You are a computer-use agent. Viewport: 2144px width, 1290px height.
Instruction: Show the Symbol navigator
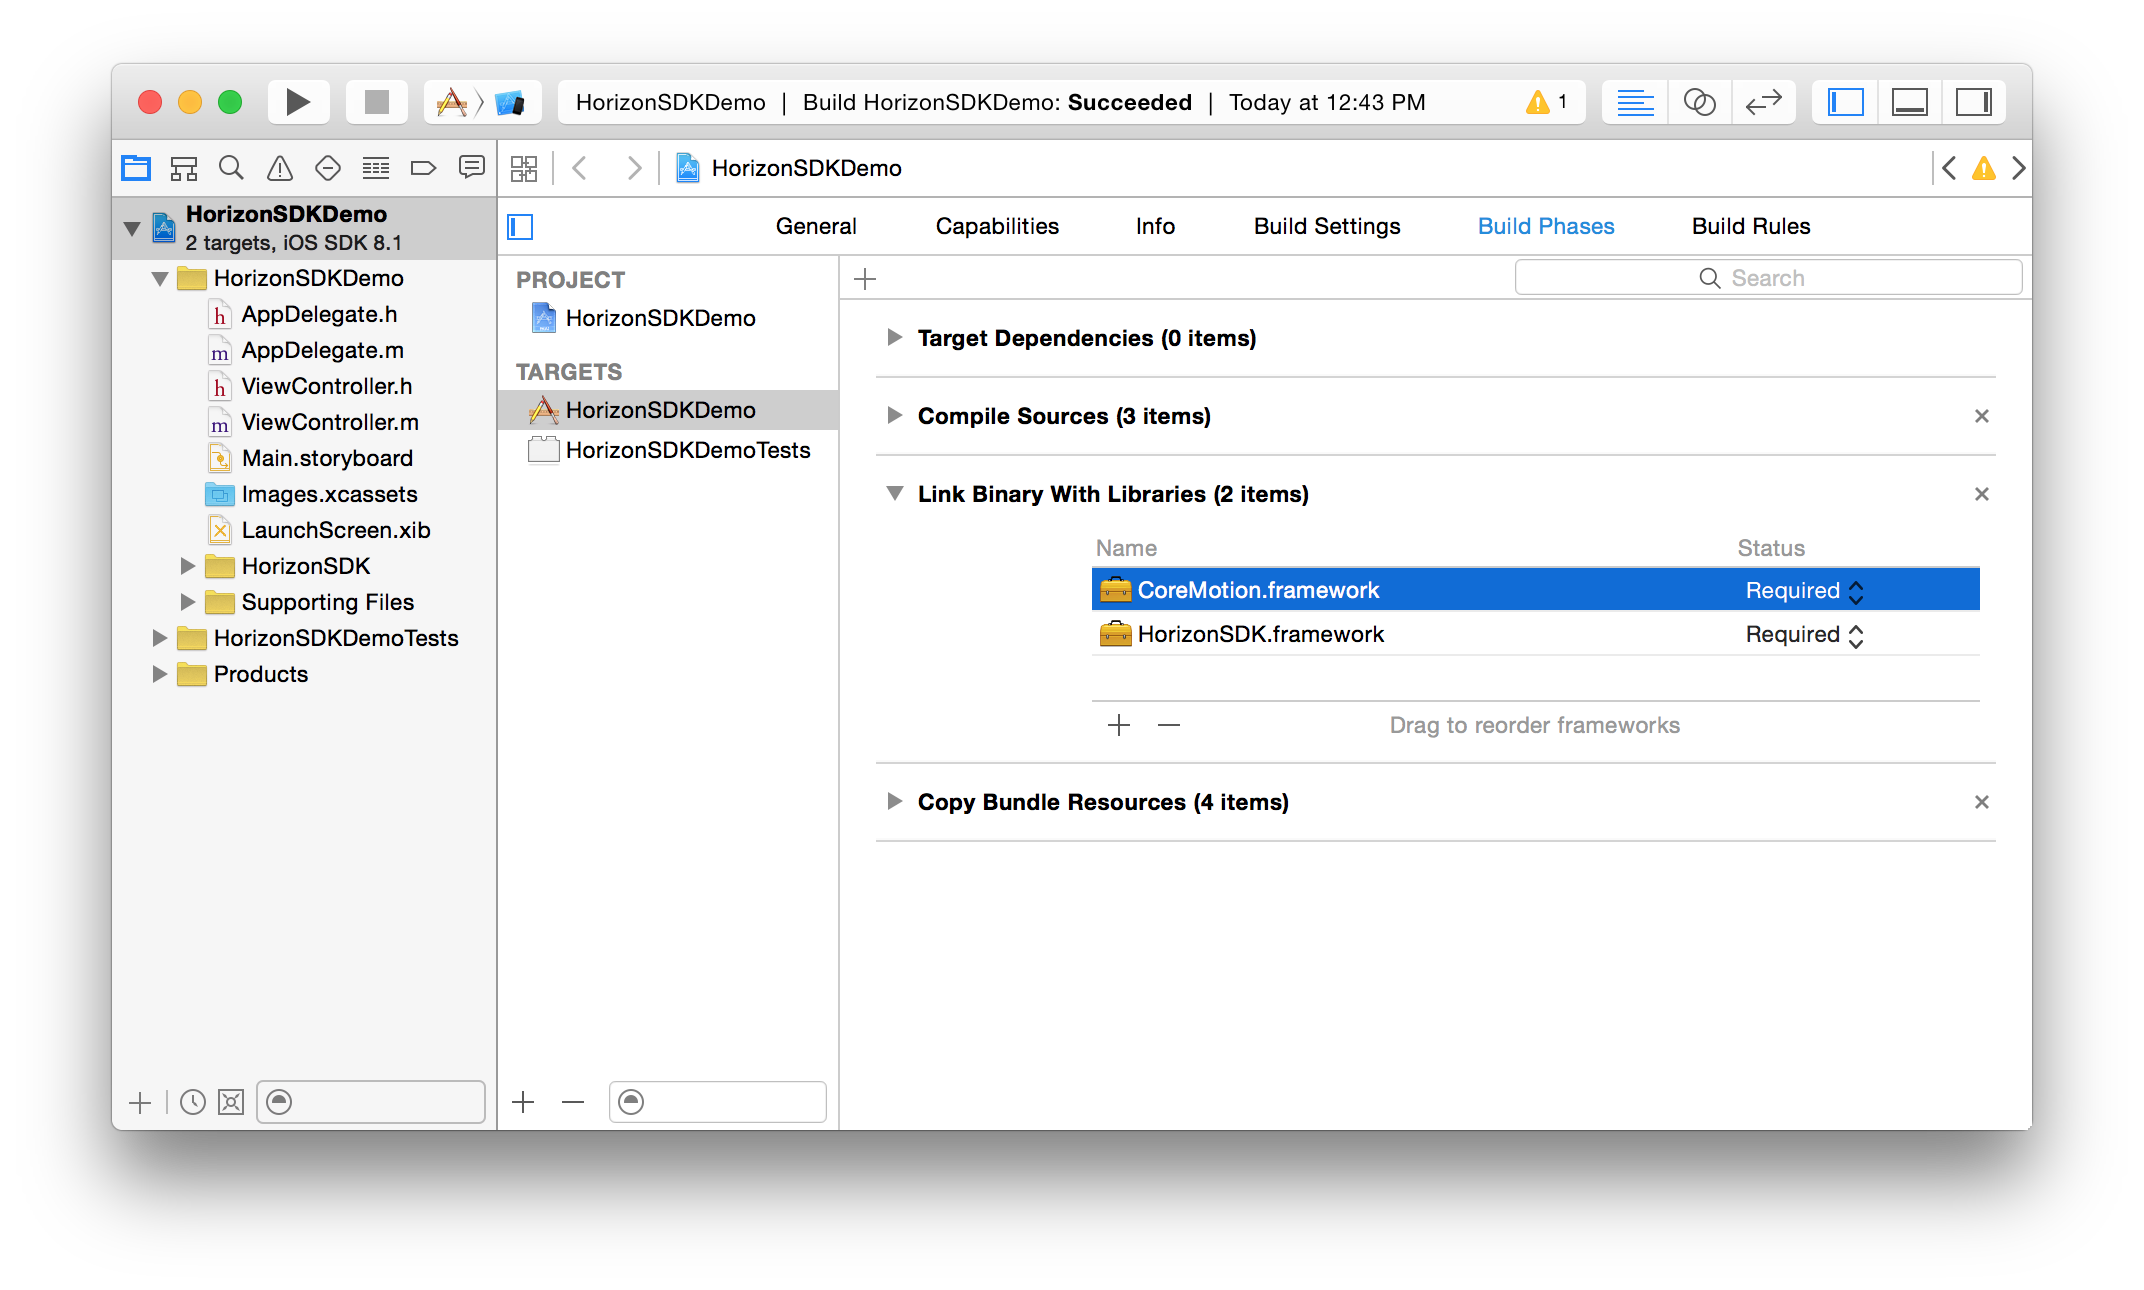pos(184,168)
